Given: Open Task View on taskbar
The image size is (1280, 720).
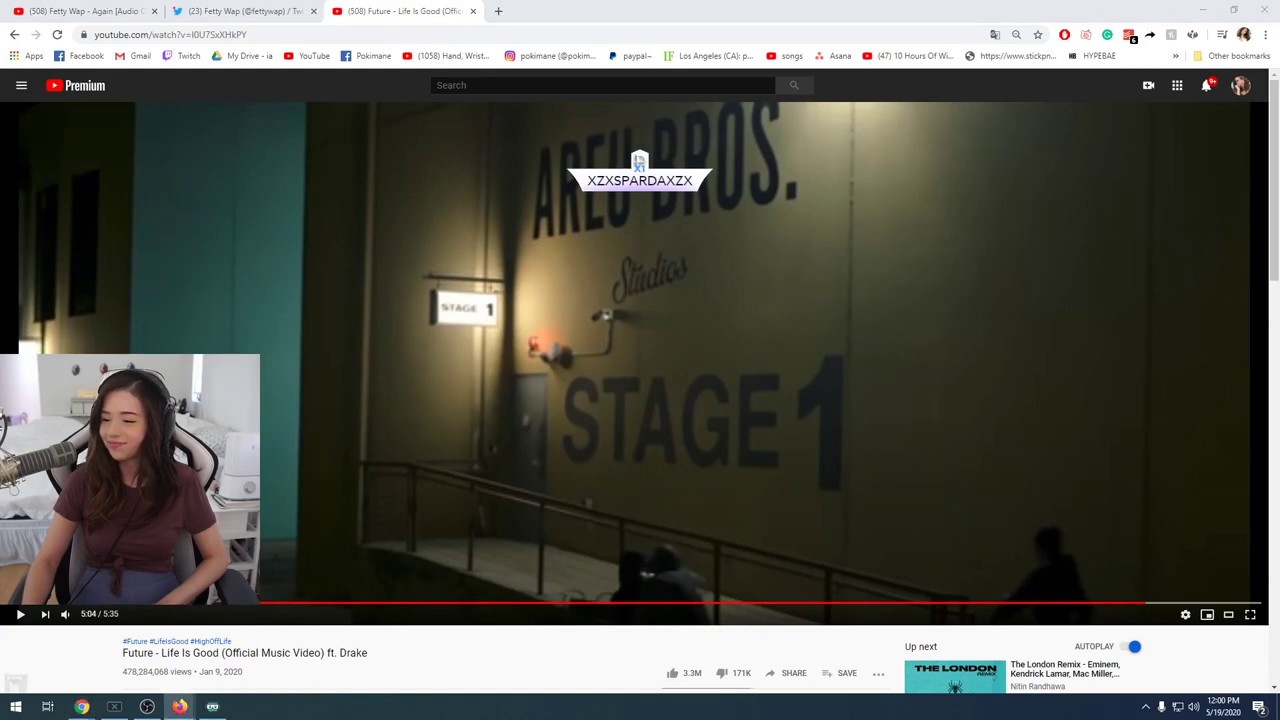Looking at the screenshot, I should click(x=47, y=707).
